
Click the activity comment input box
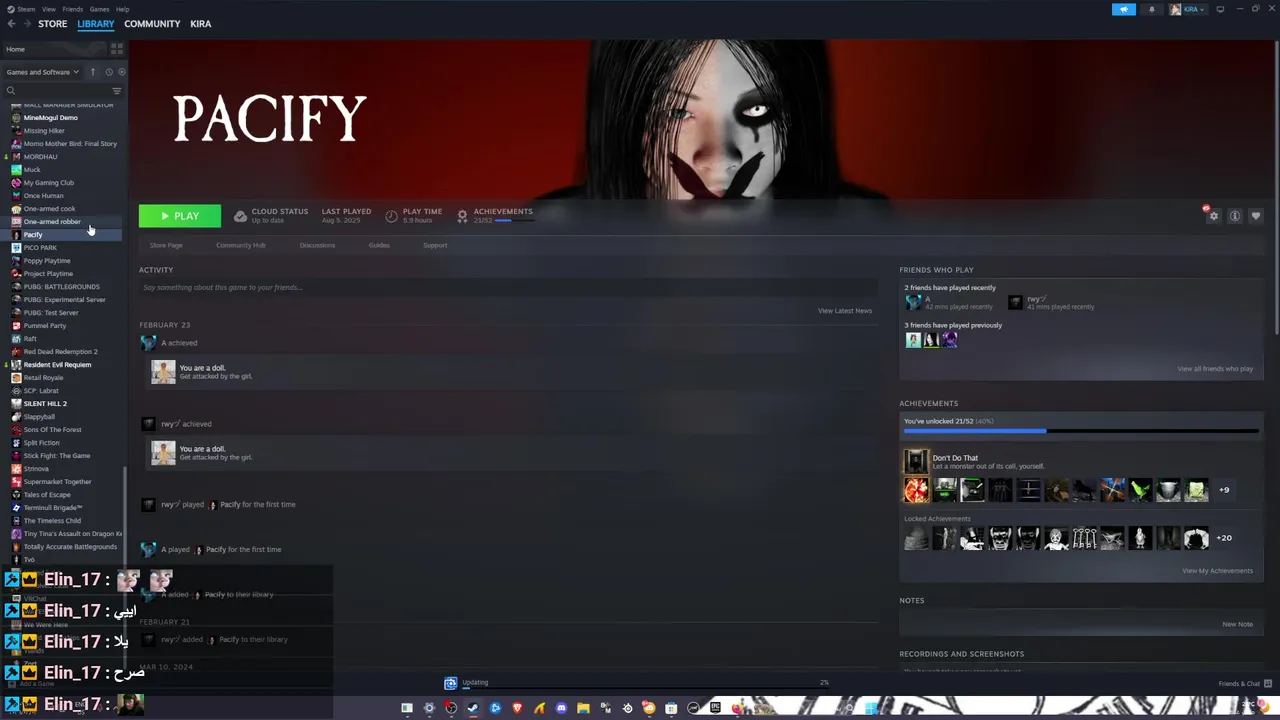click(508, 288)
